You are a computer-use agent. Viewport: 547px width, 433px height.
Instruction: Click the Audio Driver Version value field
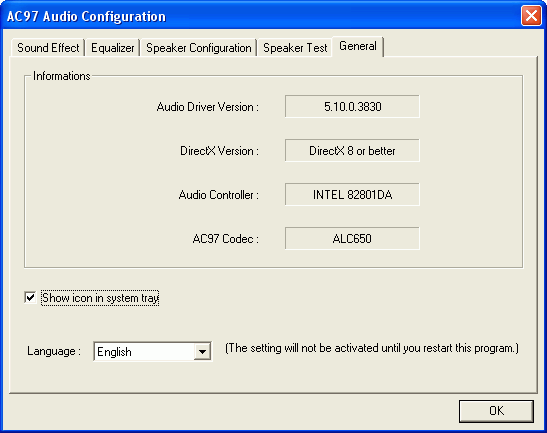tap(352, 106)
